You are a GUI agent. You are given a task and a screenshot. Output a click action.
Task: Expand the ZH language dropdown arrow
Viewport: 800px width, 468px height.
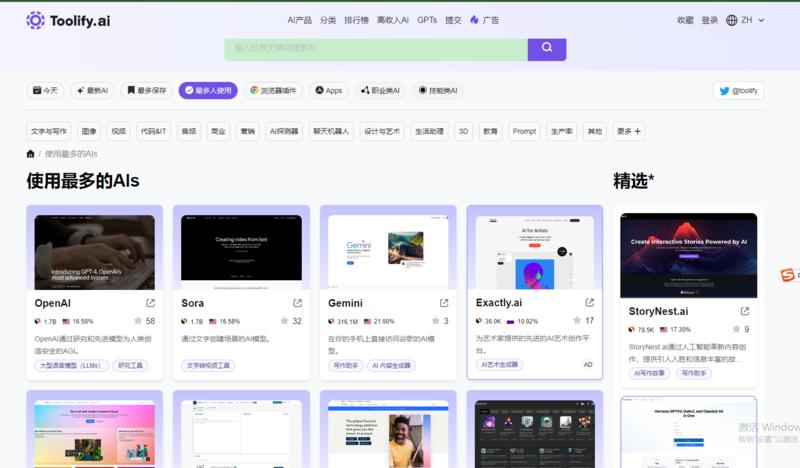point(761,20)
